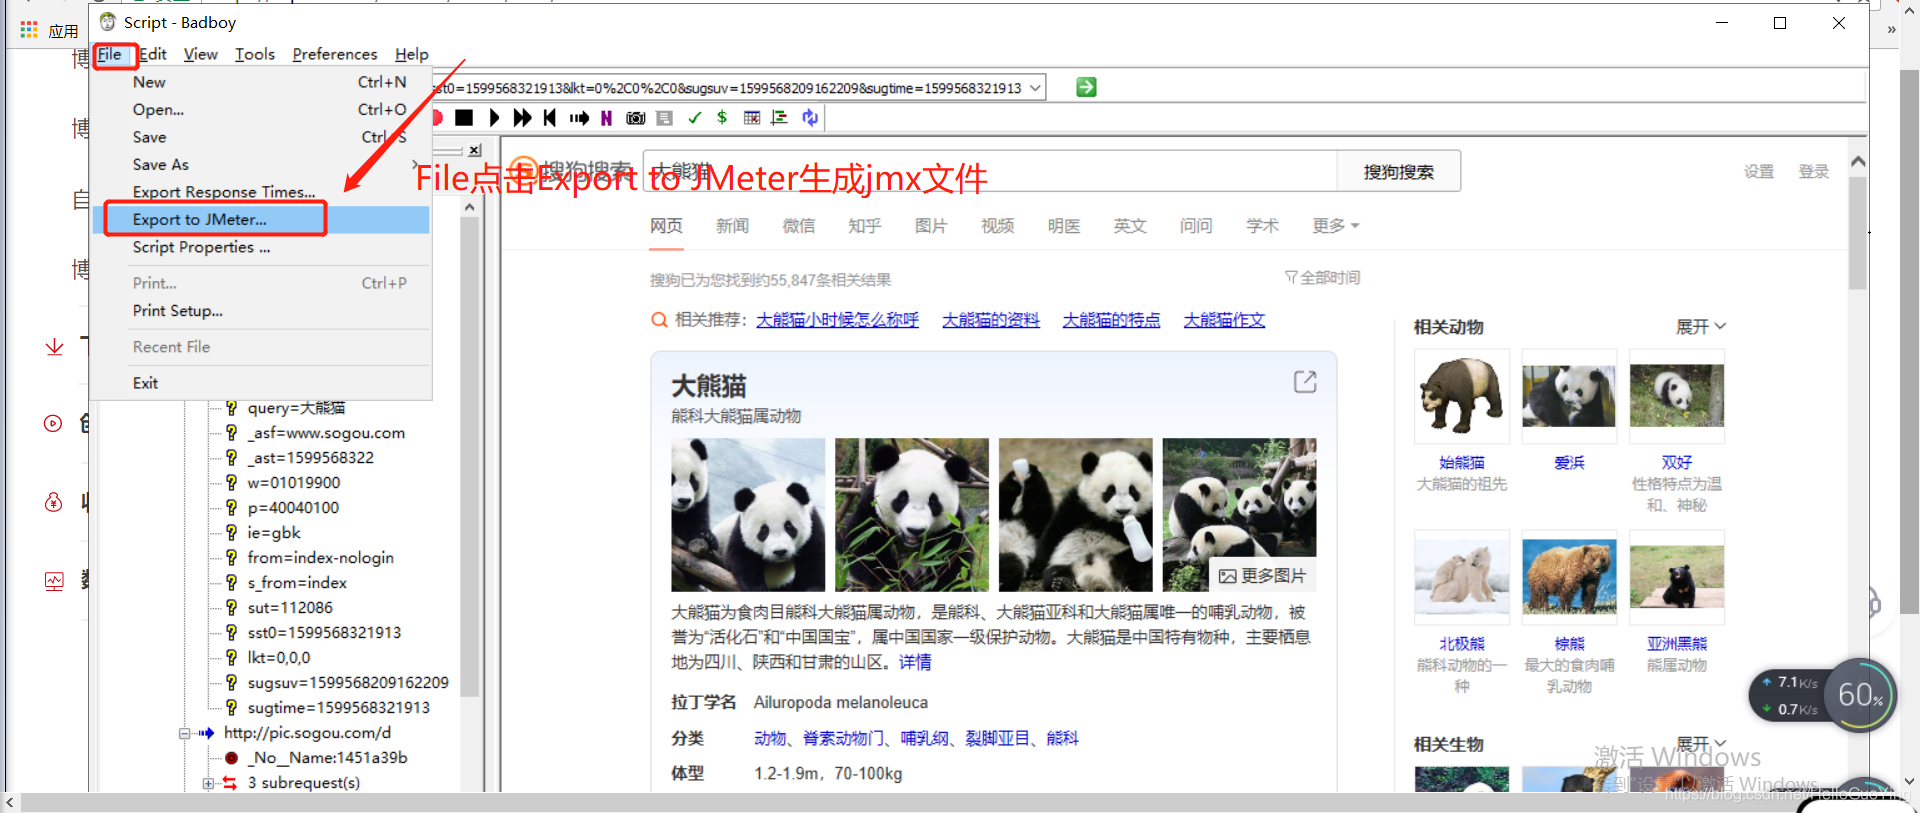The image size is (1920, 813).
Task: Open the URL address dropdown arrow
Action: (x=1036, y=88)
